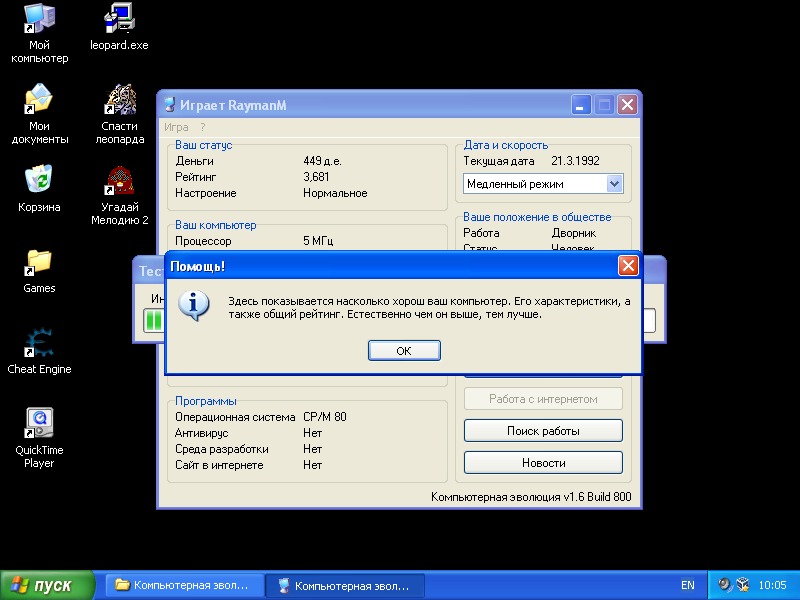The image size is (800, 600).
Task: Click the Настроение value Нормальное
Action: point(335,193)
